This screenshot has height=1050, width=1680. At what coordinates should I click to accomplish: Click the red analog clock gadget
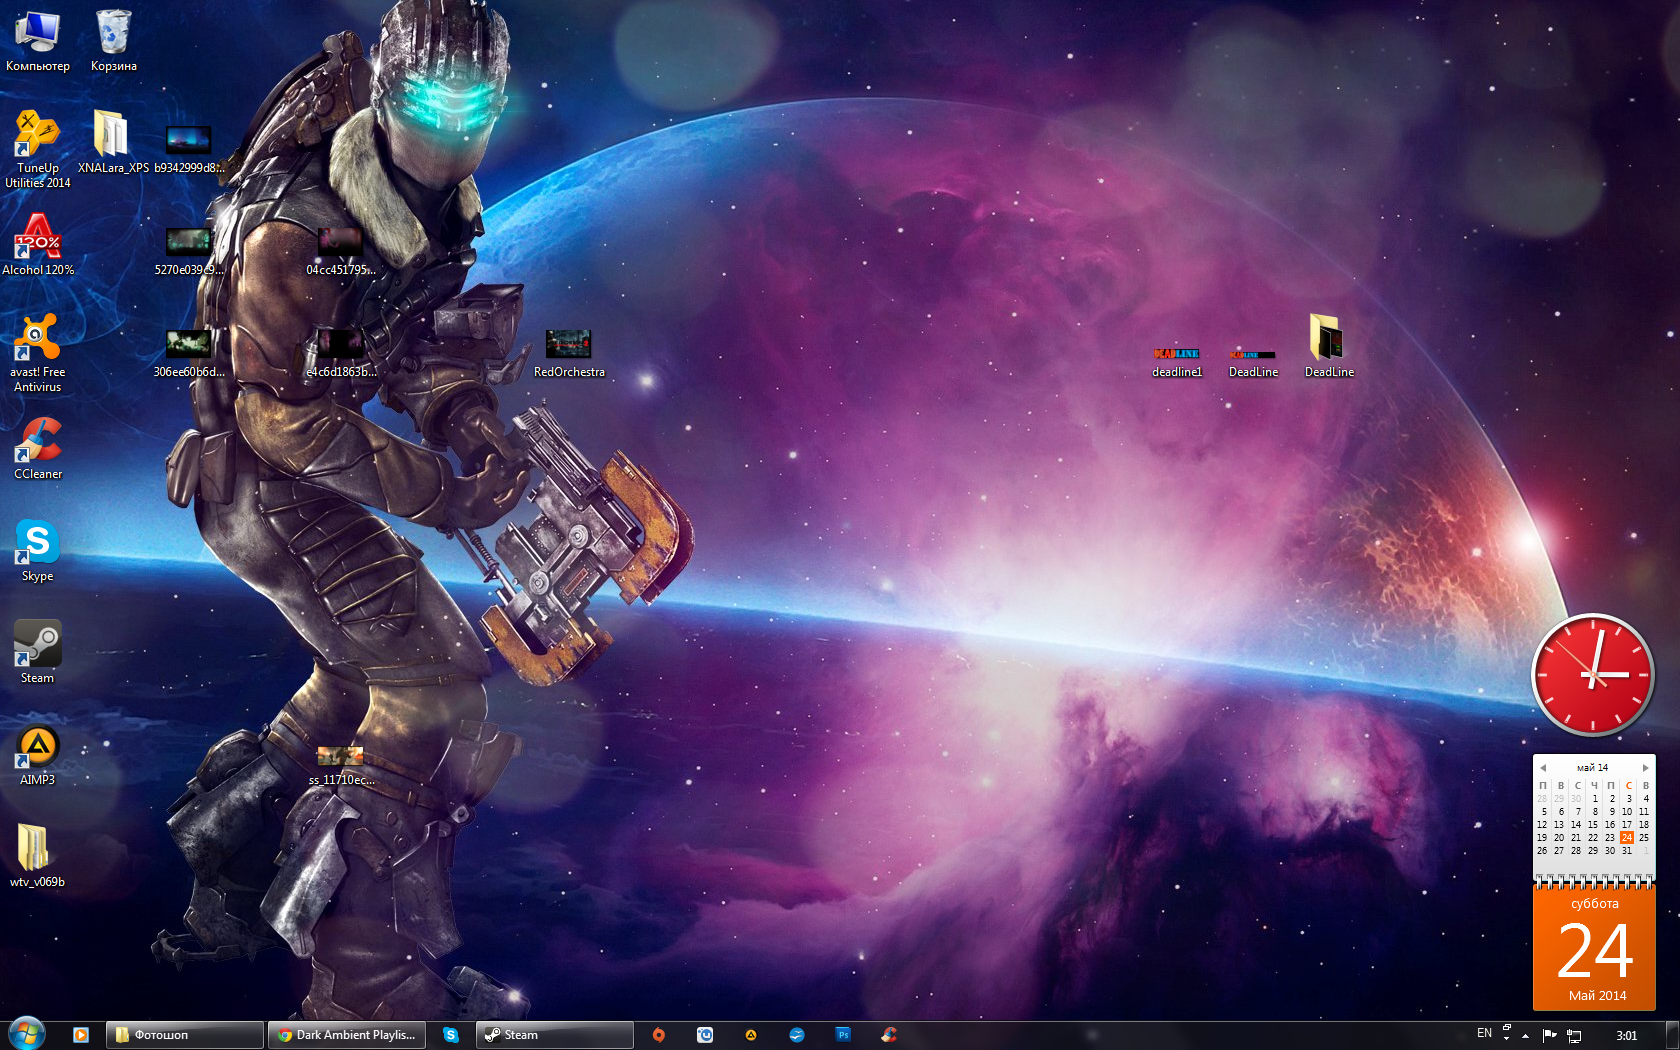tap(1593, 674)
